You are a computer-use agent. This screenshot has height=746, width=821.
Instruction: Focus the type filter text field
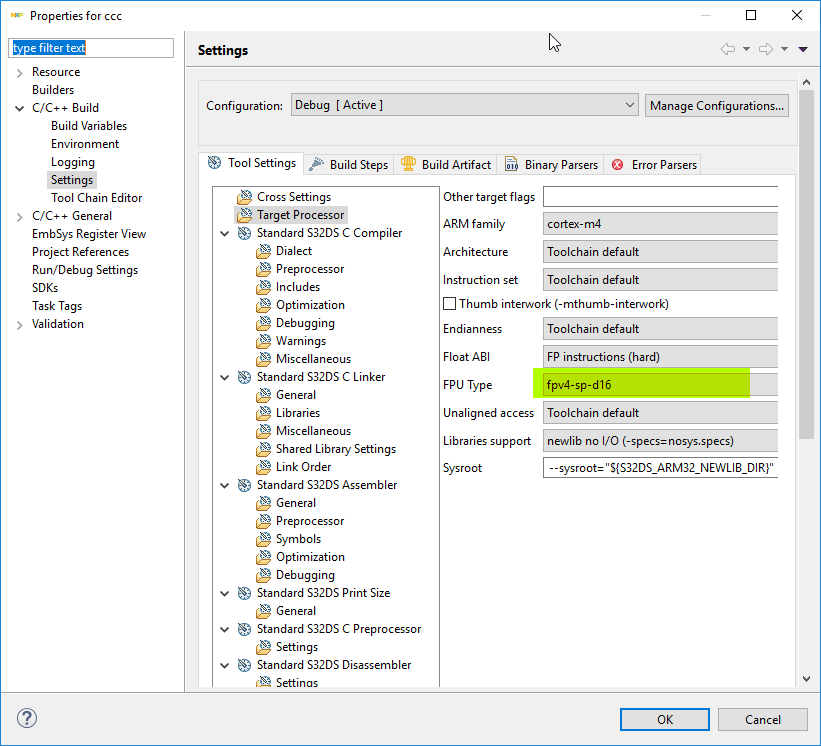tap(91, 48)
